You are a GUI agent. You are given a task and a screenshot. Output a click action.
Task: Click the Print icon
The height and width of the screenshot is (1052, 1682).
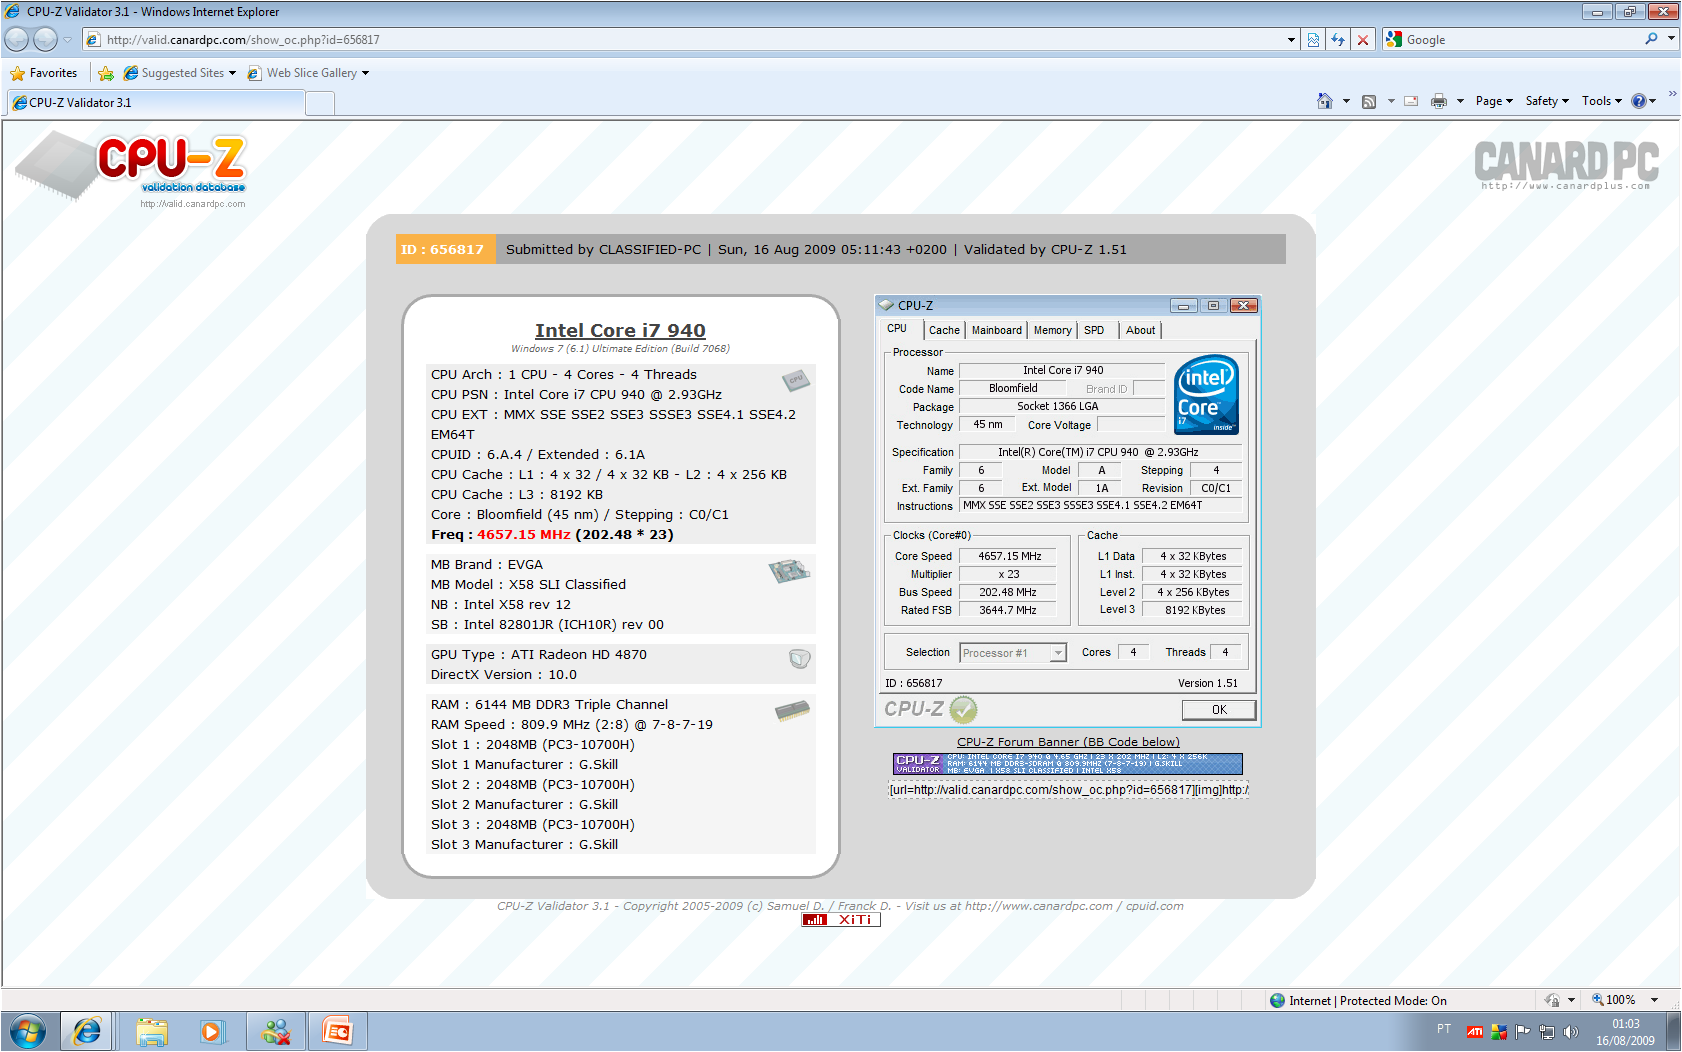coord(1439,101)
